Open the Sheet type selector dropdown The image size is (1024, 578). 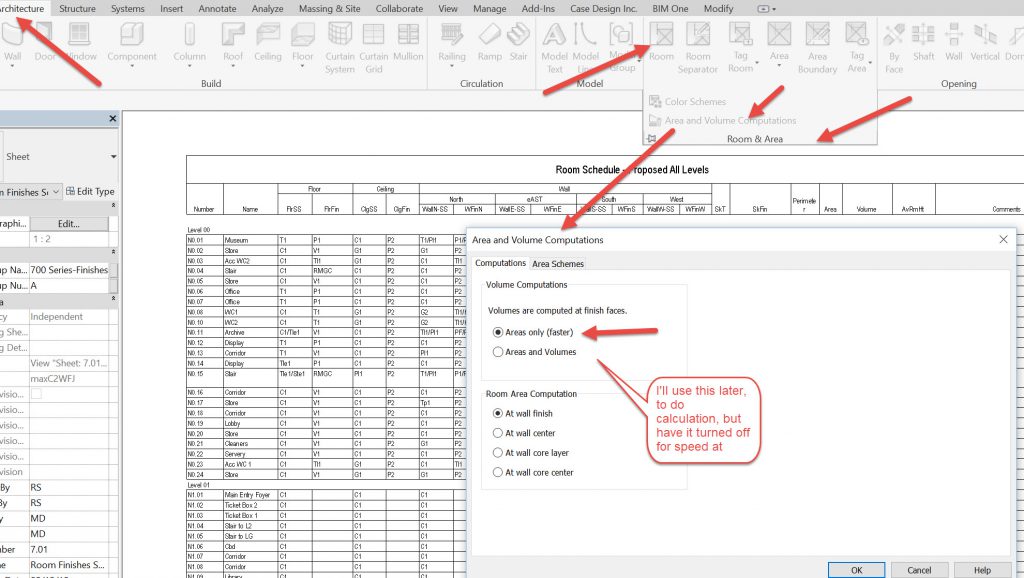[x=114, y=157]
